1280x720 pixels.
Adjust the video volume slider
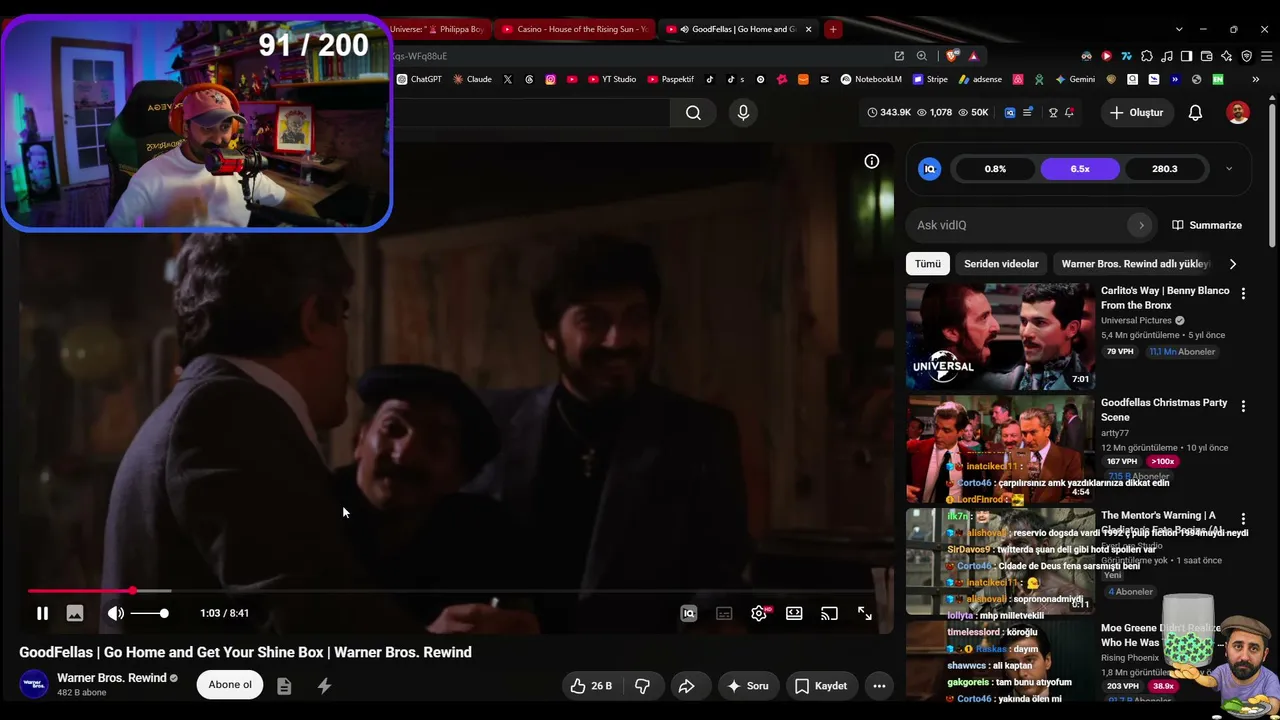tap(150, 613)
